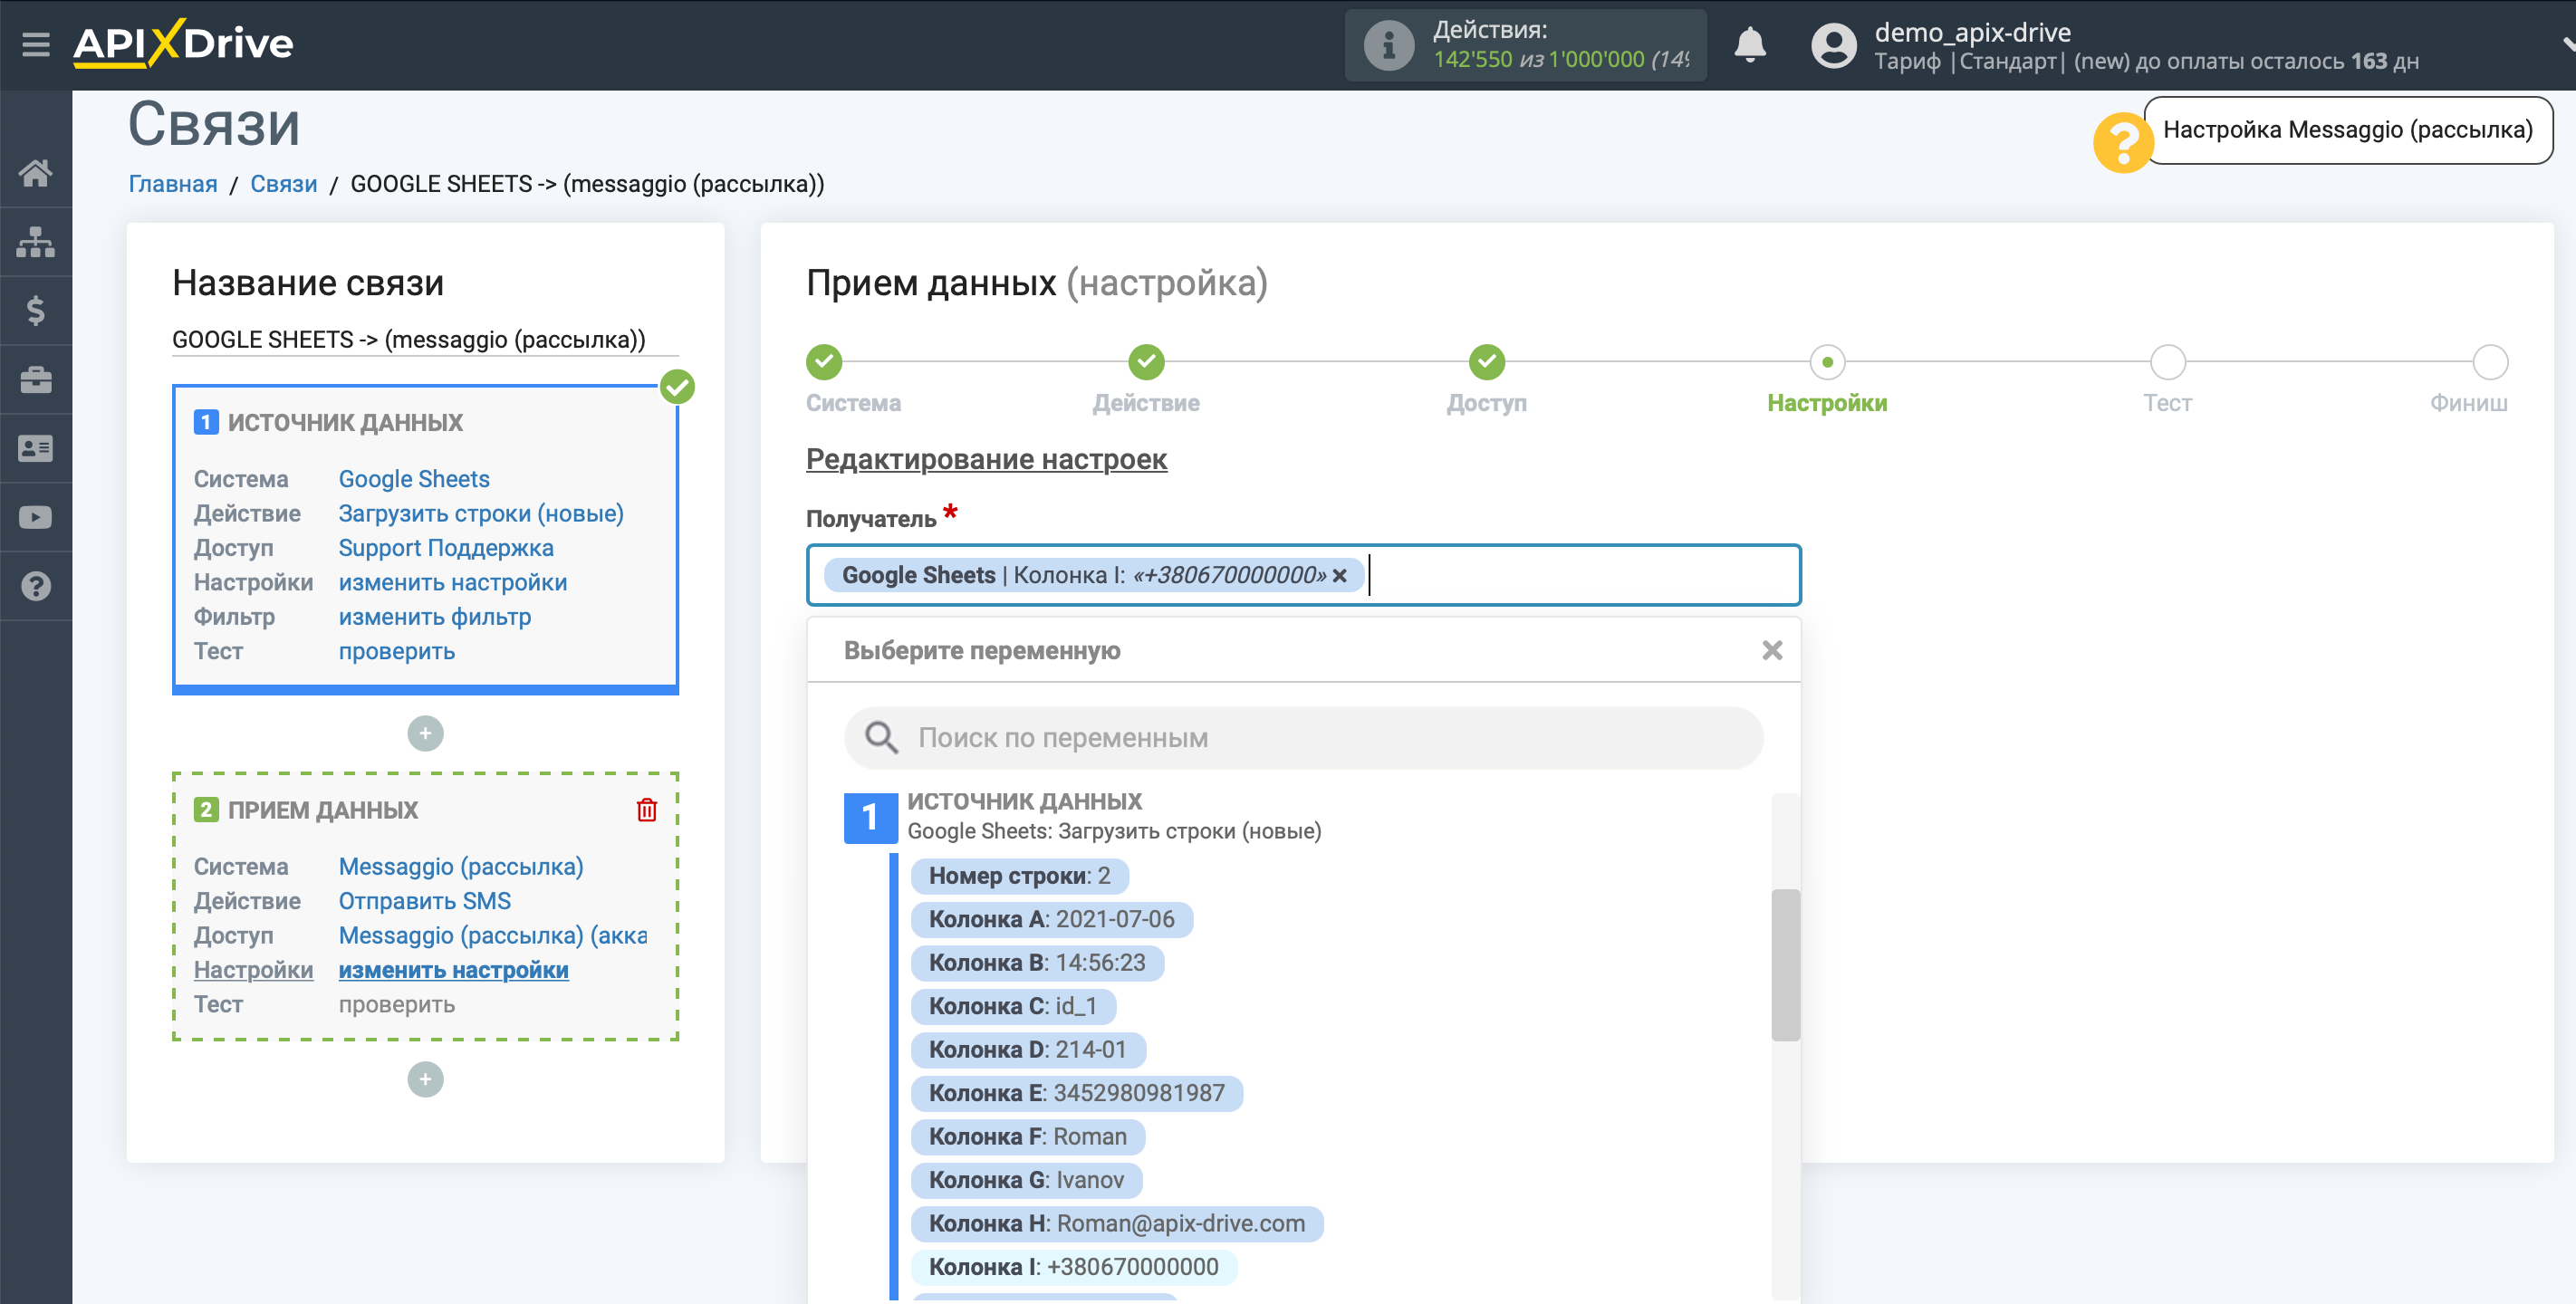Go to the Действие step
Screen dimensions: 2576x1304
tap(1146, 362)
